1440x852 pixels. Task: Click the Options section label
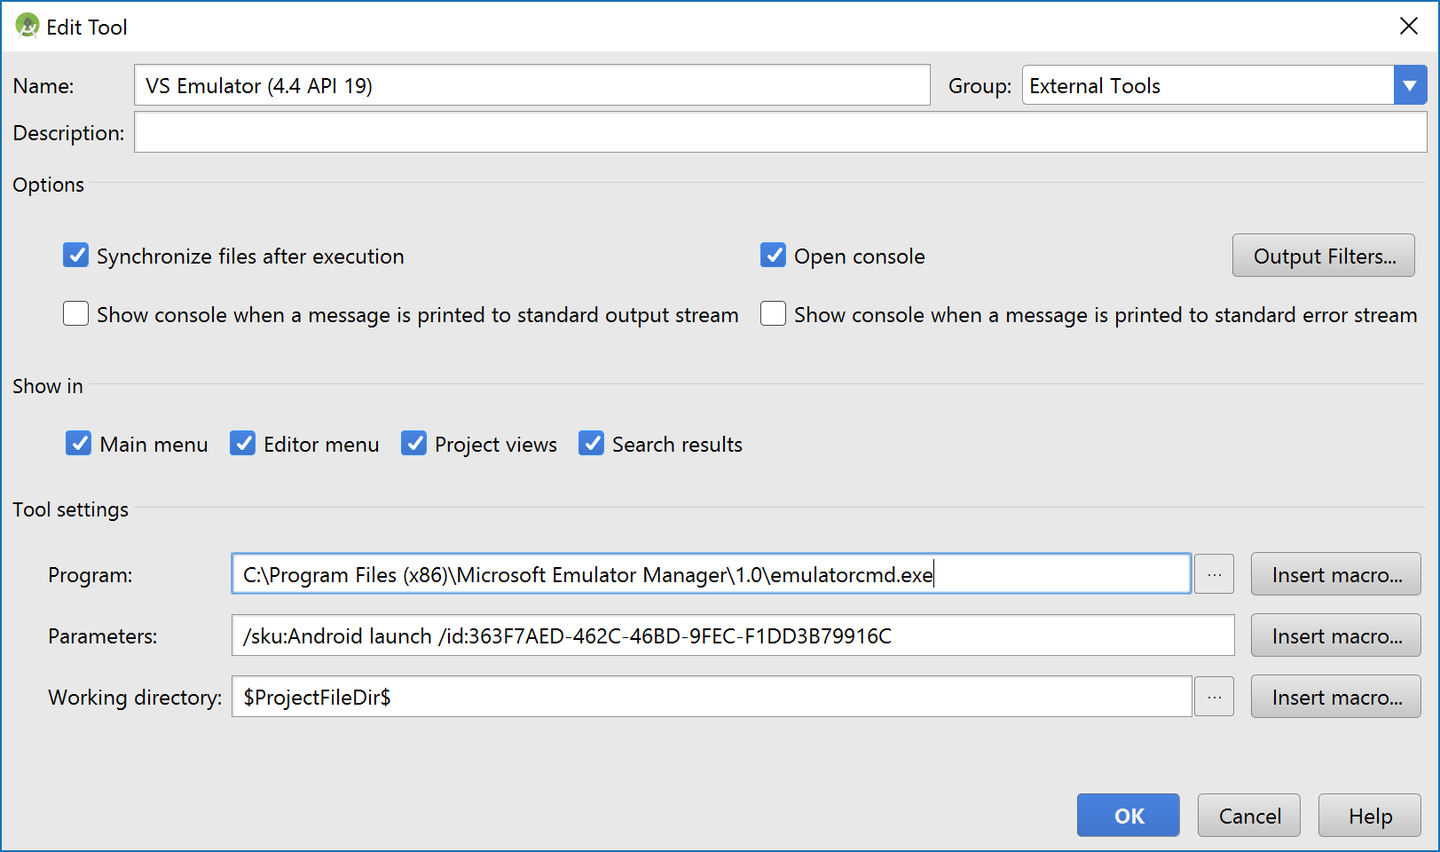[x=48, y=184]
